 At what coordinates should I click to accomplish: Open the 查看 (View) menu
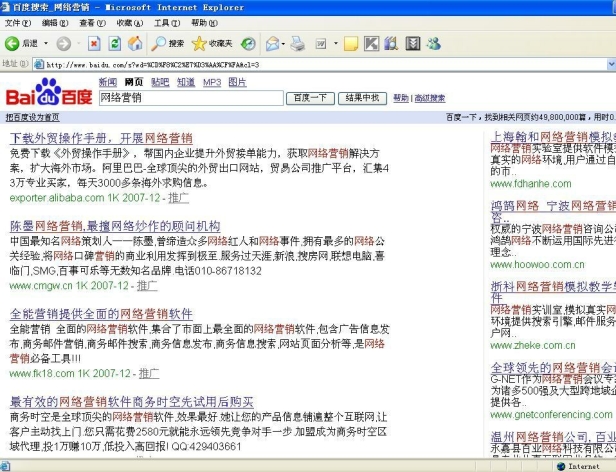[92, 23]
